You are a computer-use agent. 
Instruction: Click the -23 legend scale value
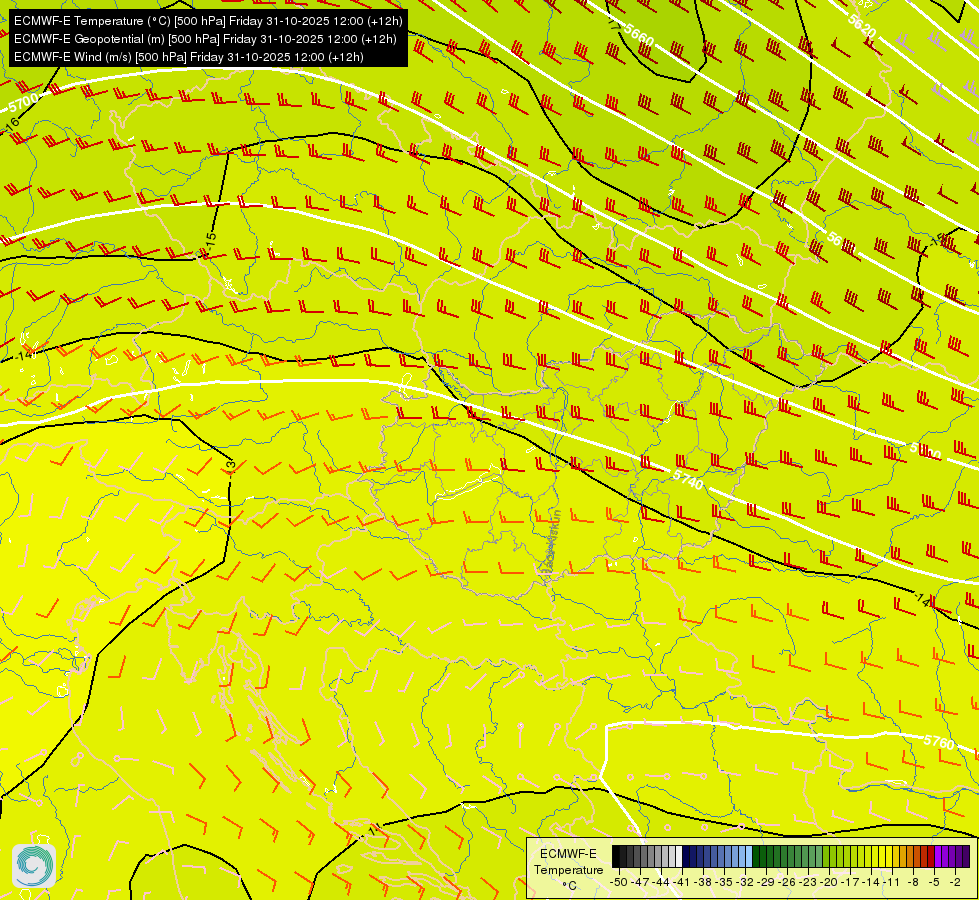coord(809,882)
